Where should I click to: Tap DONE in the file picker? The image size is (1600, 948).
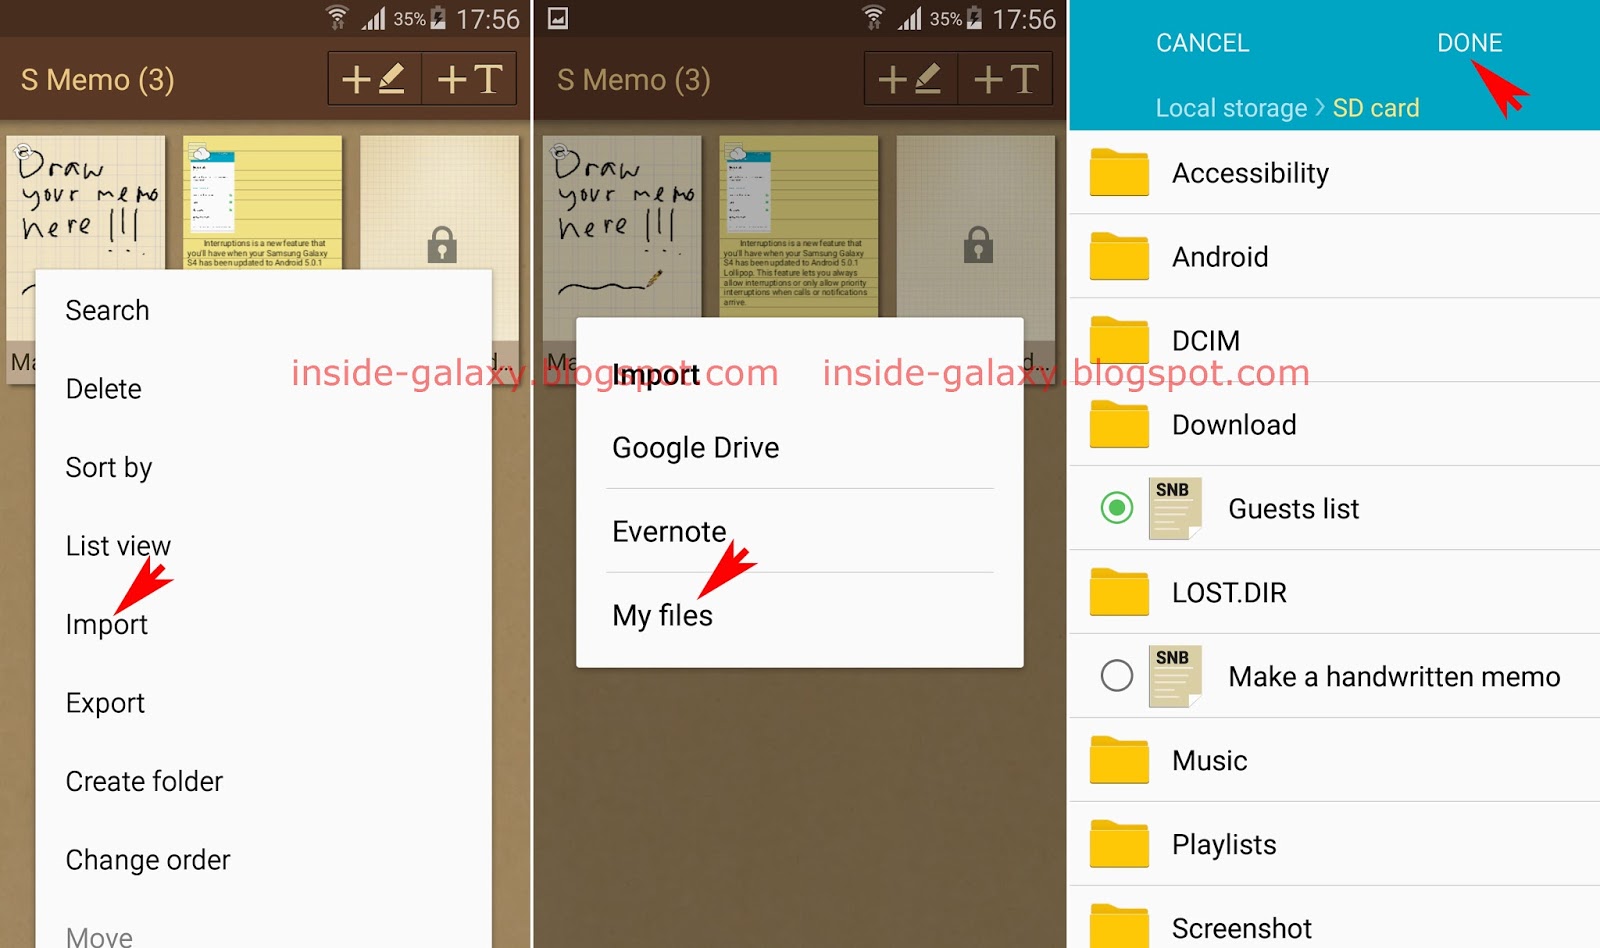tap(1469, 43)
